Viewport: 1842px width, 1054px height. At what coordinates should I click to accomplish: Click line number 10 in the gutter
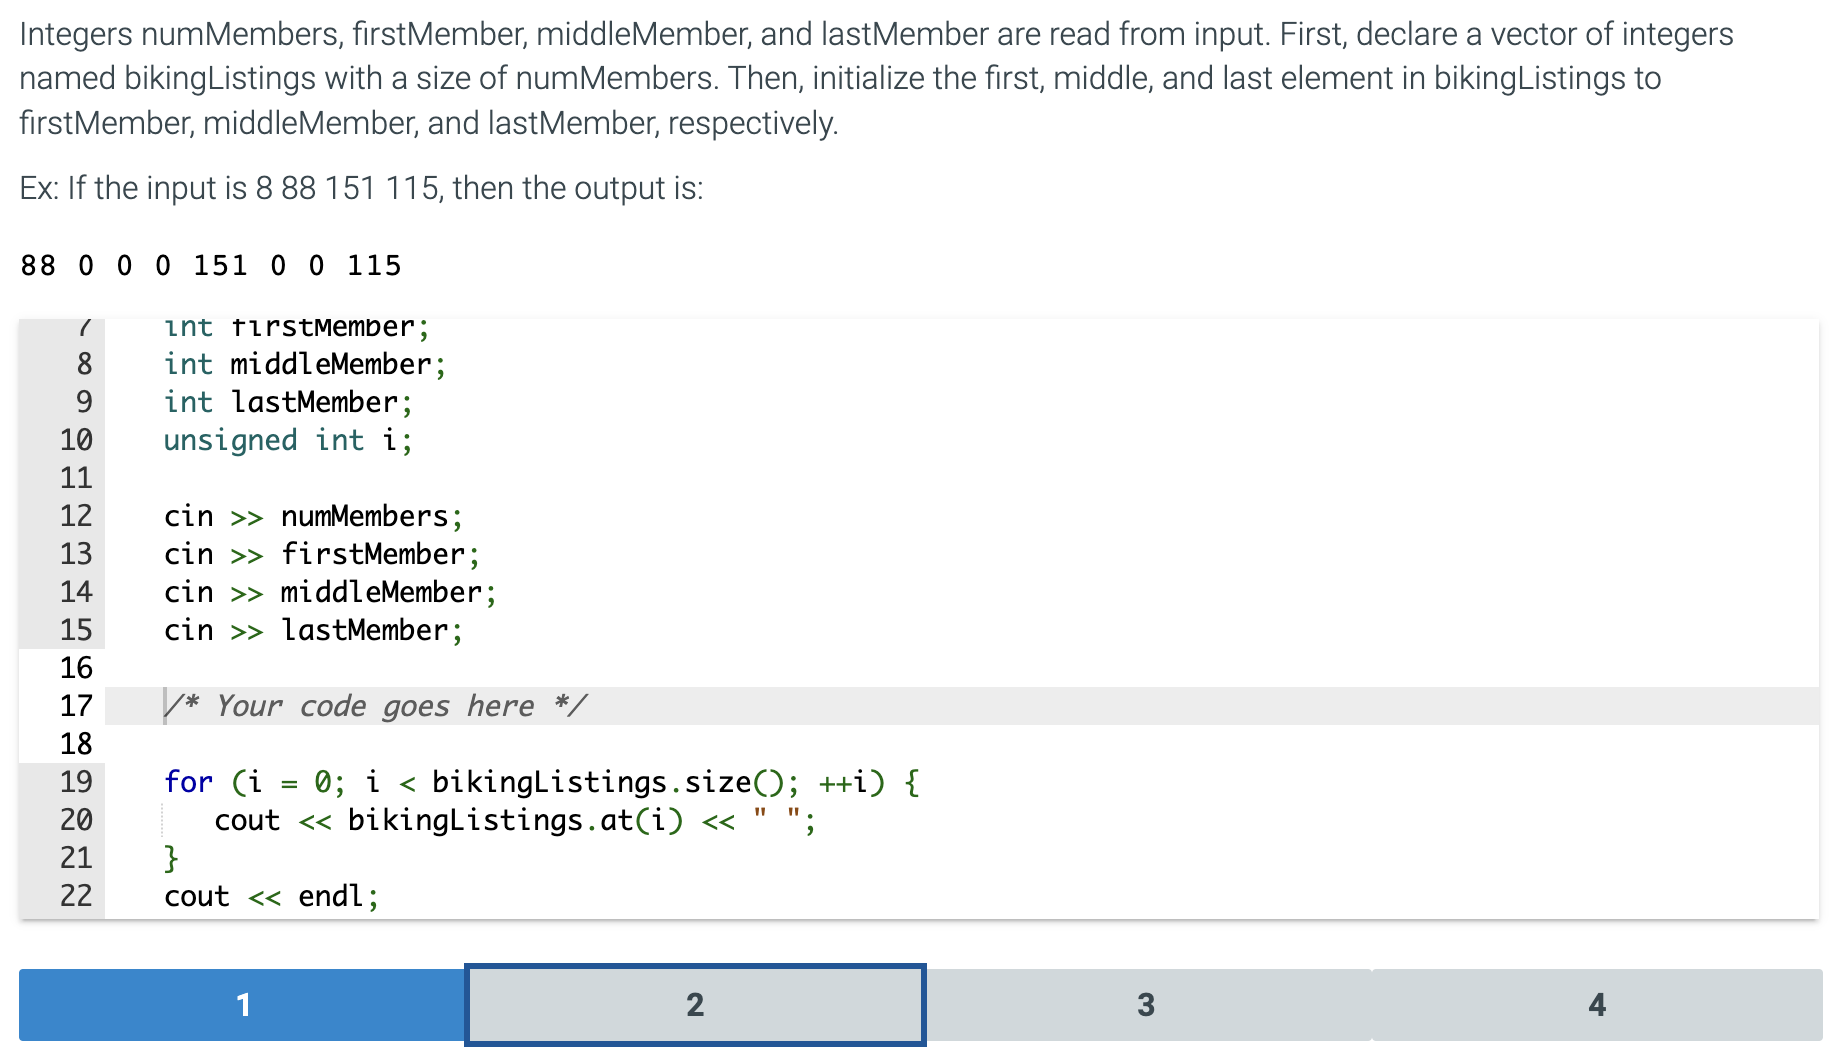click(x=76, y=440)
